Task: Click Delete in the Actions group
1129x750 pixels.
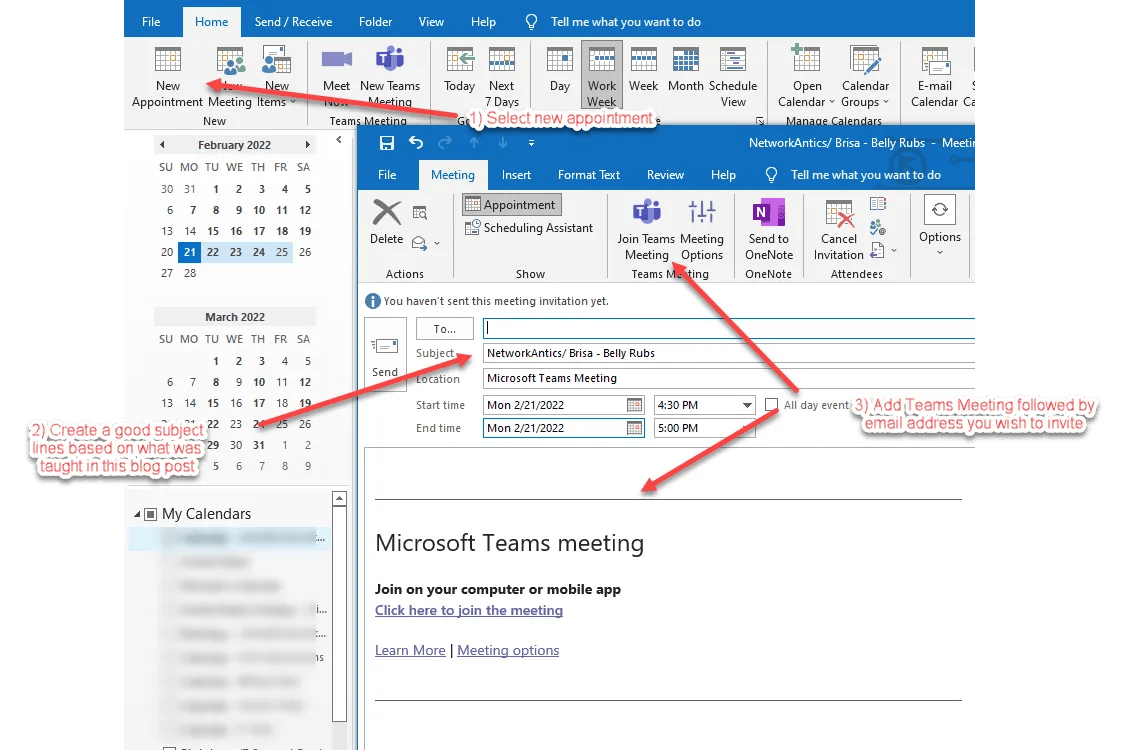Action: coord(387,223)
